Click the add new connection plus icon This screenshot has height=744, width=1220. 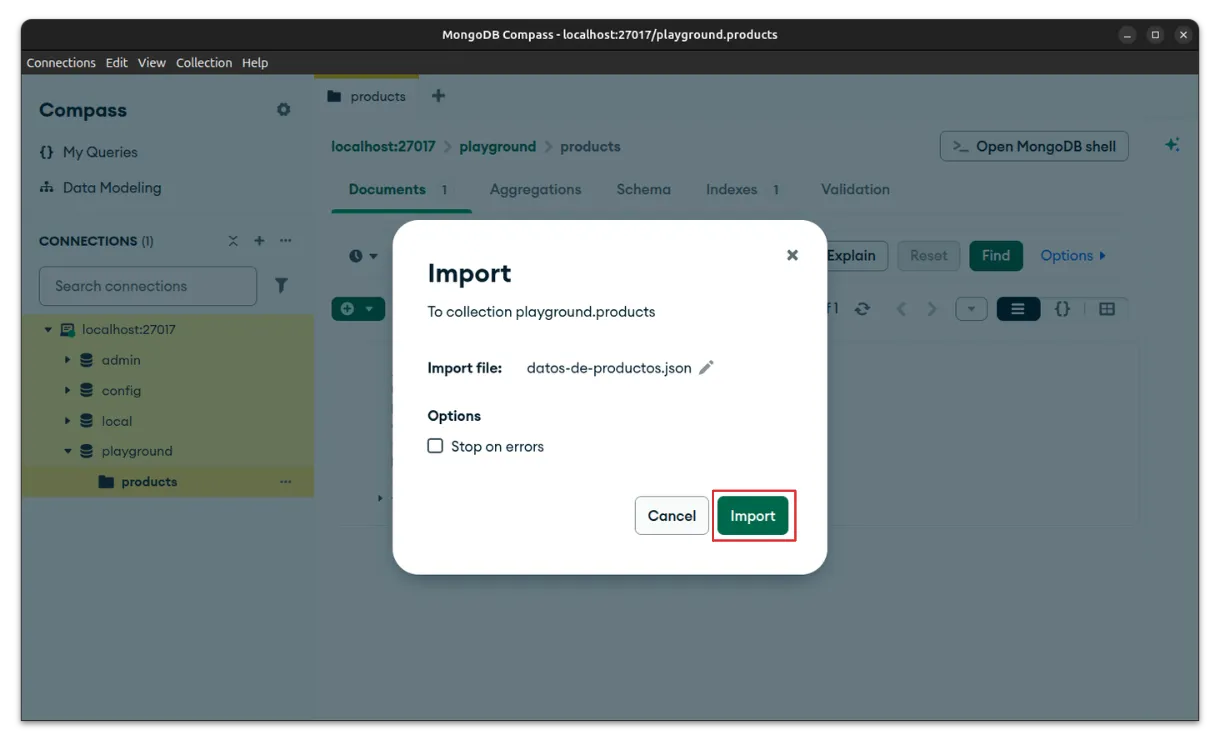click(259, 241)
